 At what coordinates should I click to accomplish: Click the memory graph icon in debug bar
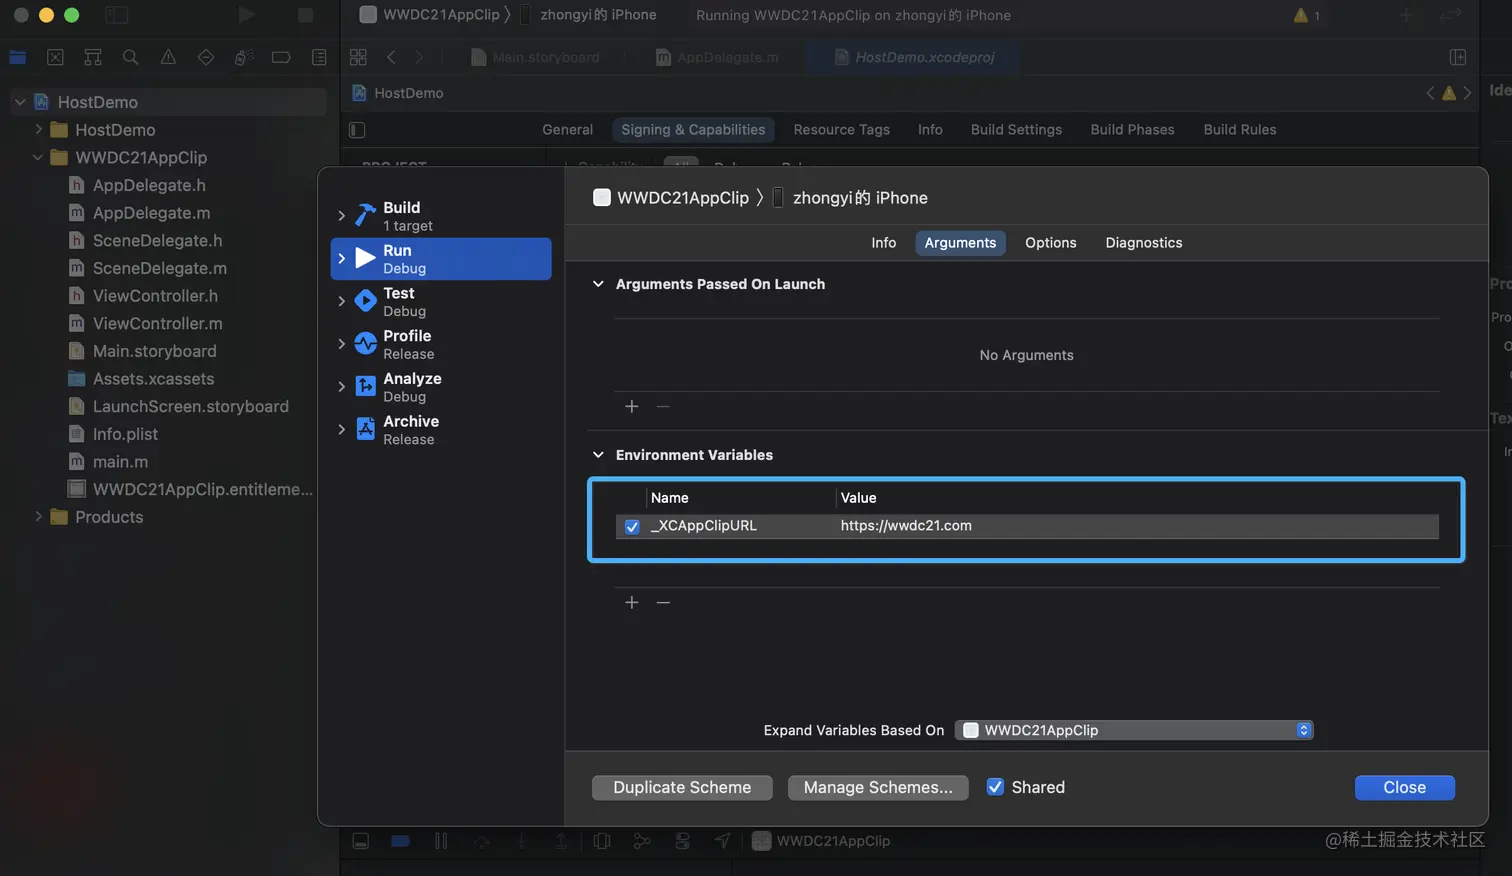[x=642, y=841]
